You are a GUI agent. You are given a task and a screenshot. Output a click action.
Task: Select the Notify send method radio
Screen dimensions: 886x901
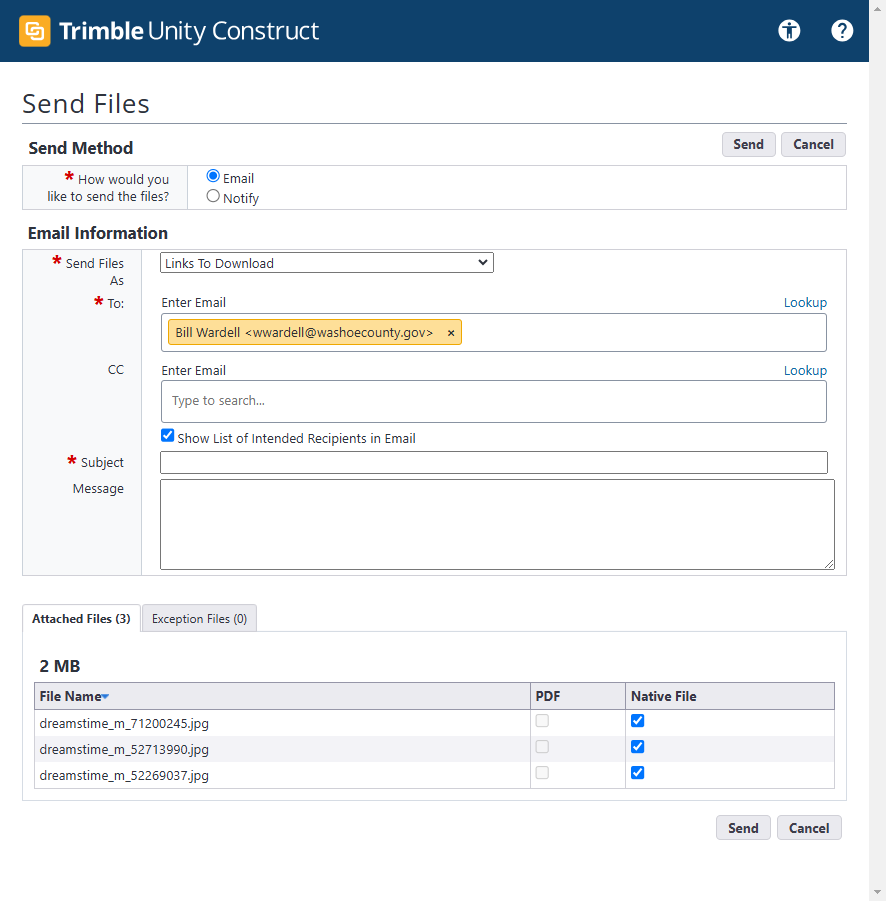(213, 196)
